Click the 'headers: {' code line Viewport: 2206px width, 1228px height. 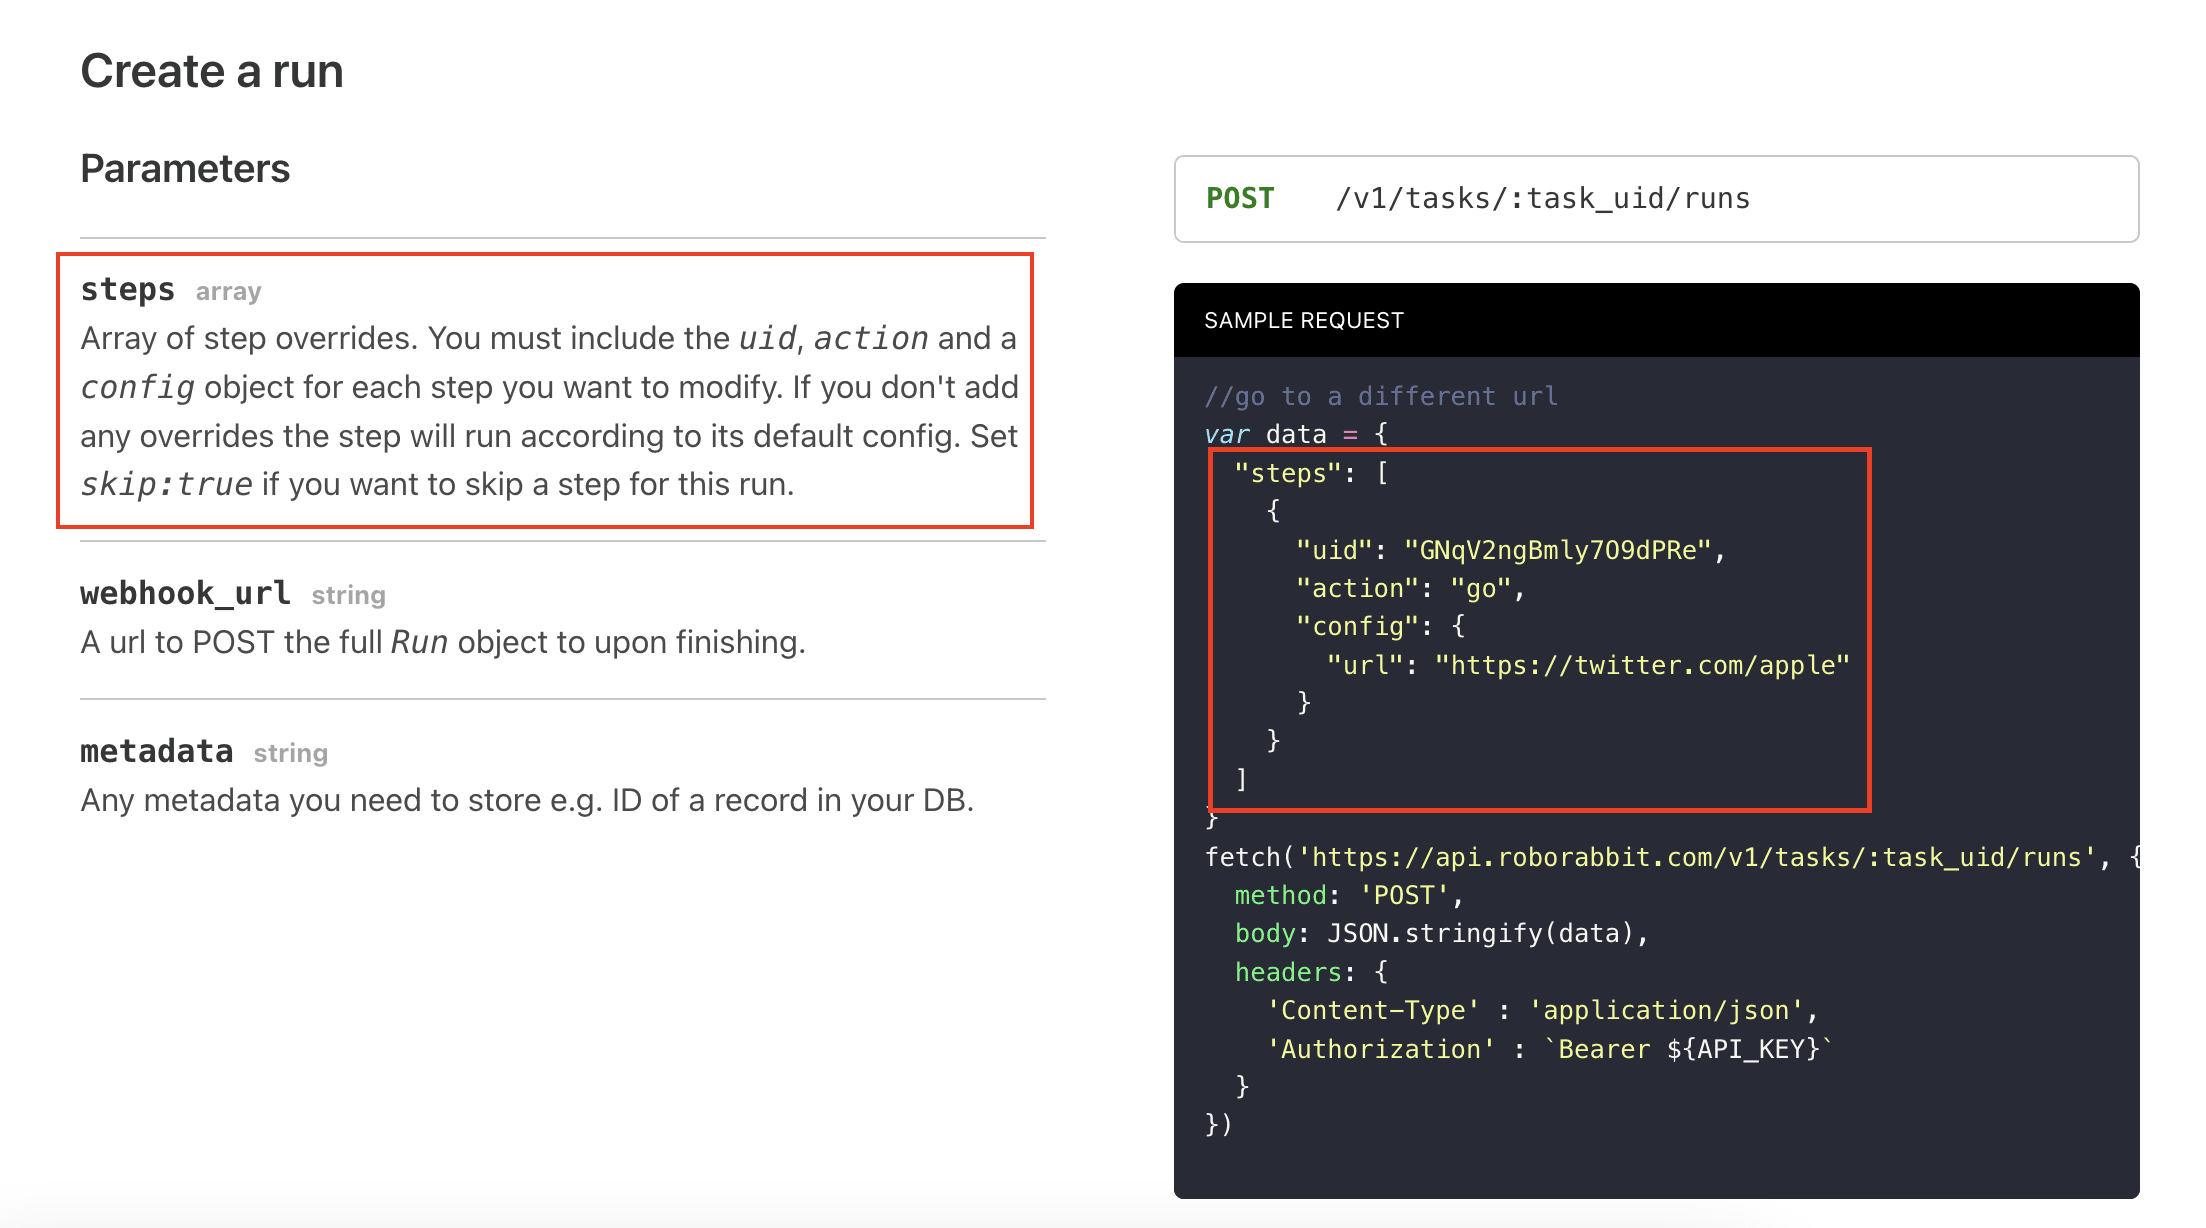(1311, 972)
